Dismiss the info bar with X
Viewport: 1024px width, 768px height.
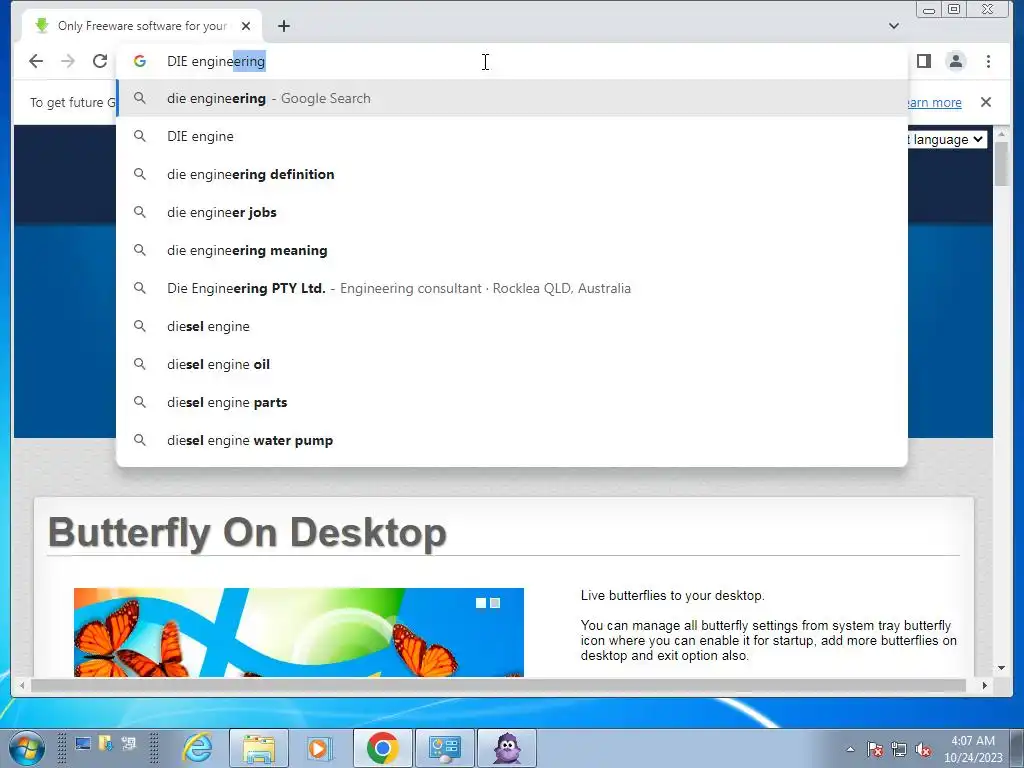pyautogui.click(x=985, y=102)
